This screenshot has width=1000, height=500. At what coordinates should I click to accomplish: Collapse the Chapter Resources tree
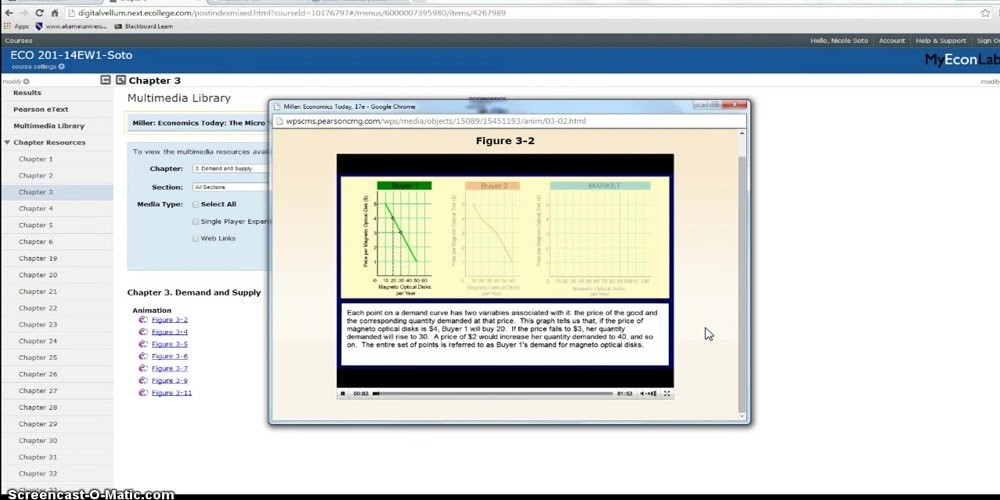[x=8, y=143]
